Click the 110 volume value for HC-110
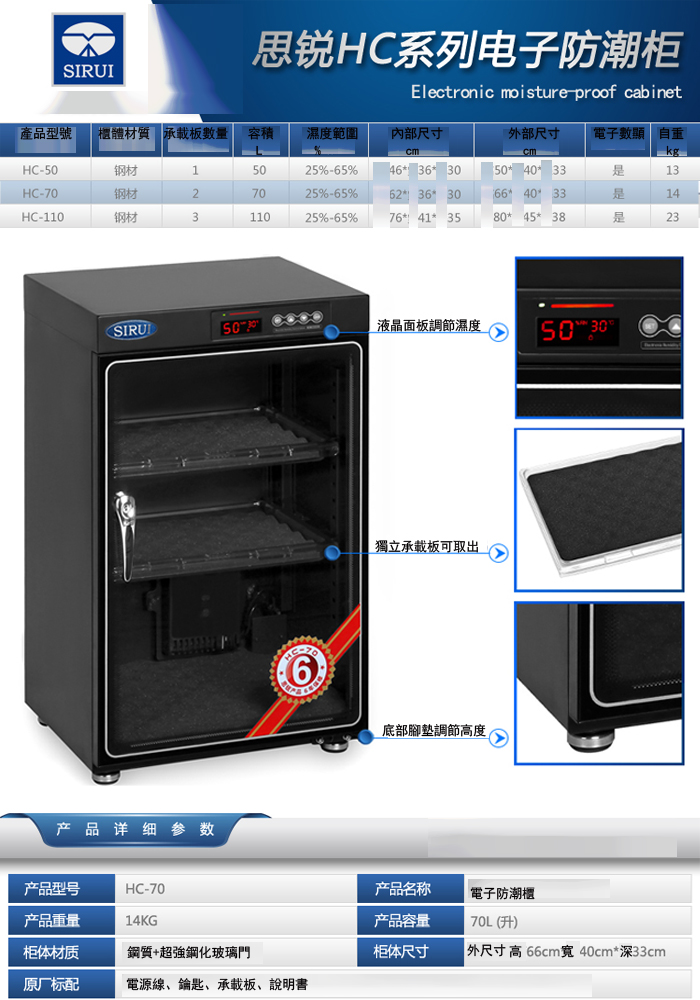 click(x=260, y=217)
